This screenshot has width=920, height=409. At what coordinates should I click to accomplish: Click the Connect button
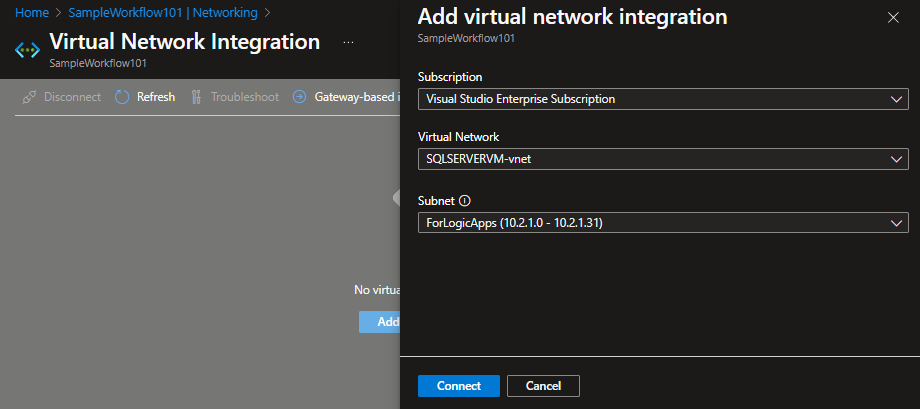(459, 386)
